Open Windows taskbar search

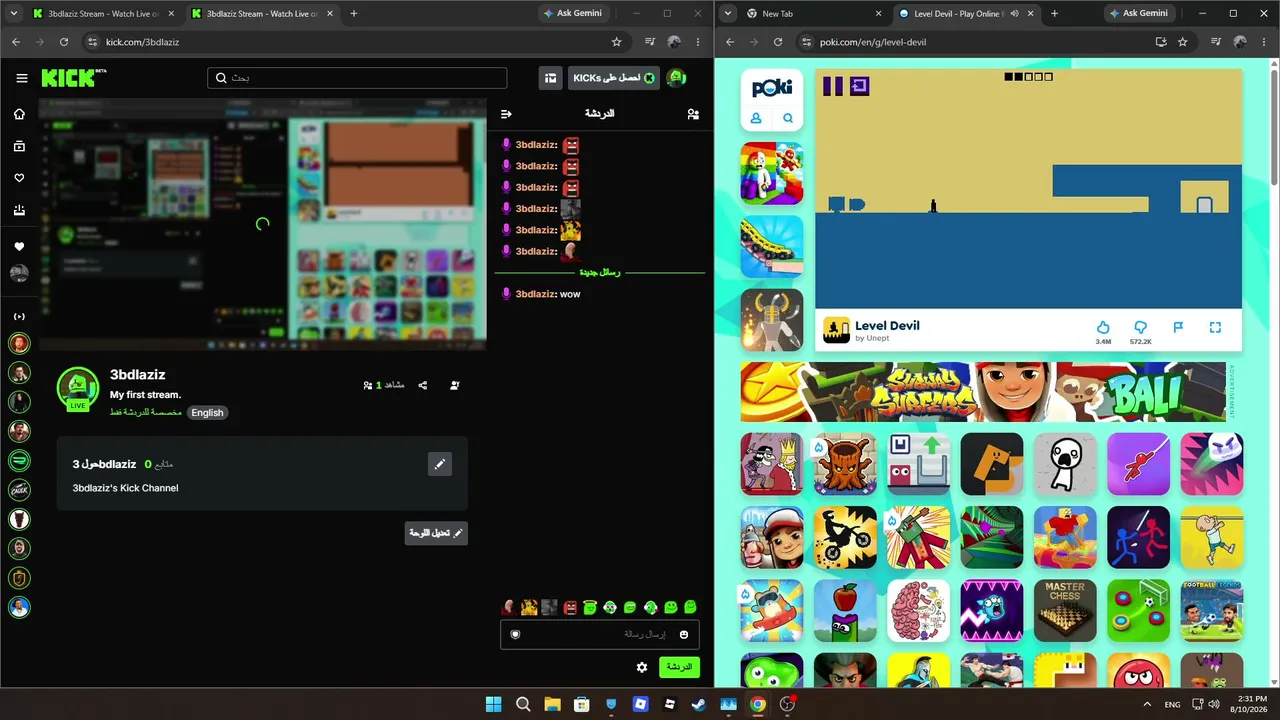[523, 704]
